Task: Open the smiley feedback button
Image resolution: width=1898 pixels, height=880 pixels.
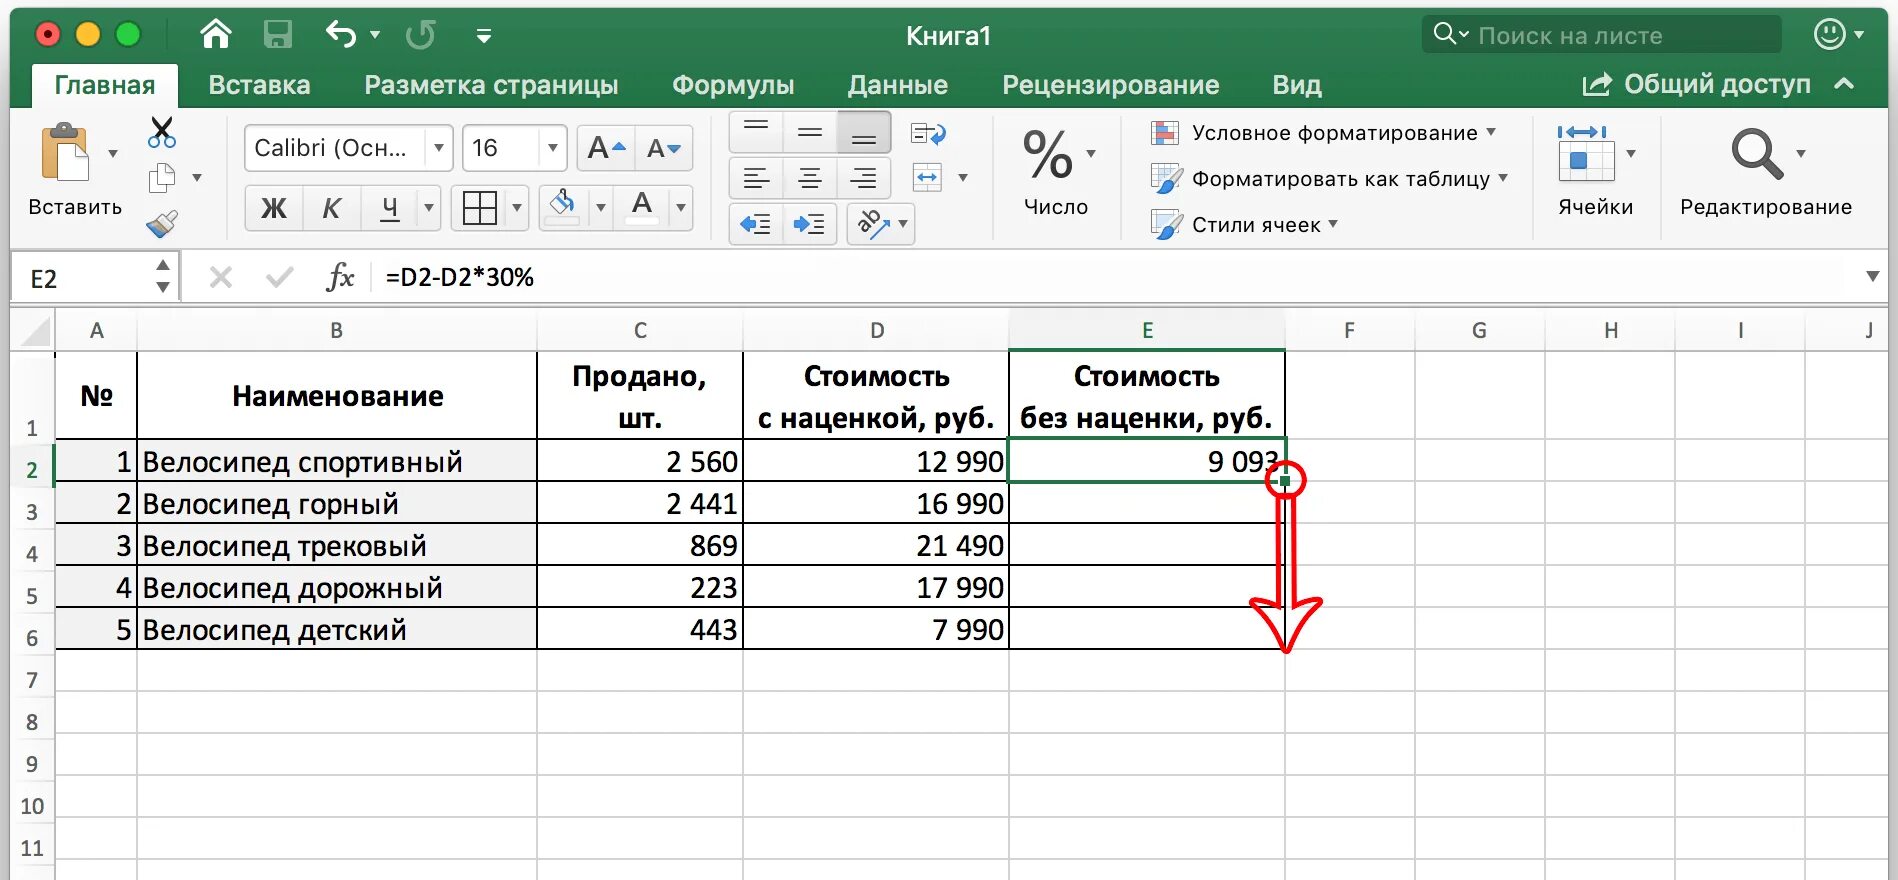Action: tap(1830, 34)
